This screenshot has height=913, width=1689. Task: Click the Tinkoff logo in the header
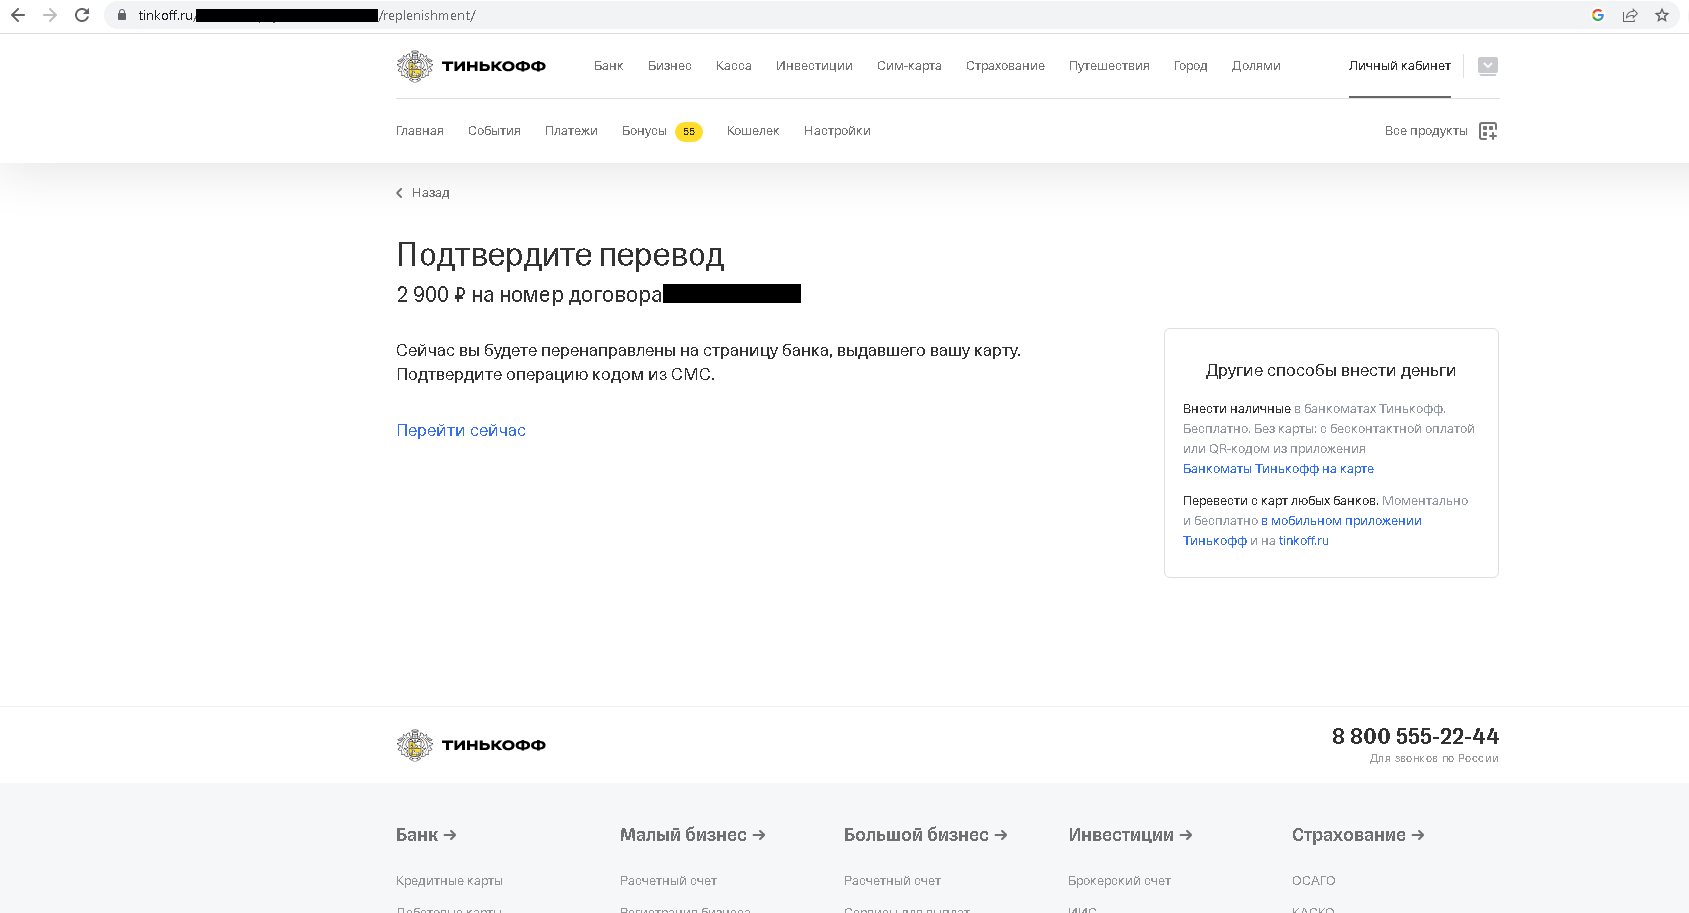pos(470,66)
